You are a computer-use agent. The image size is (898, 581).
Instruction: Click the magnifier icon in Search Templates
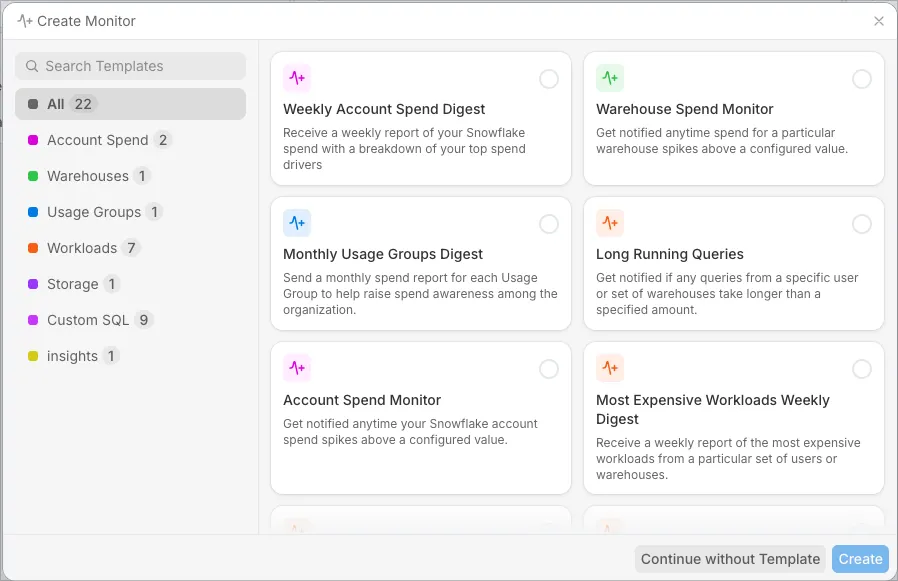click(32, 66)
